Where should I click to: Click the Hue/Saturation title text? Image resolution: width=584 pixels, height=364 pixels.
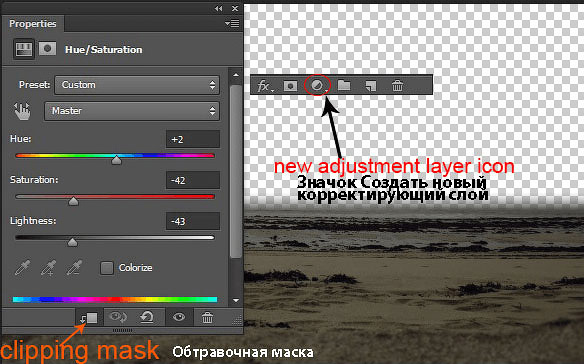tap(104, 50)
